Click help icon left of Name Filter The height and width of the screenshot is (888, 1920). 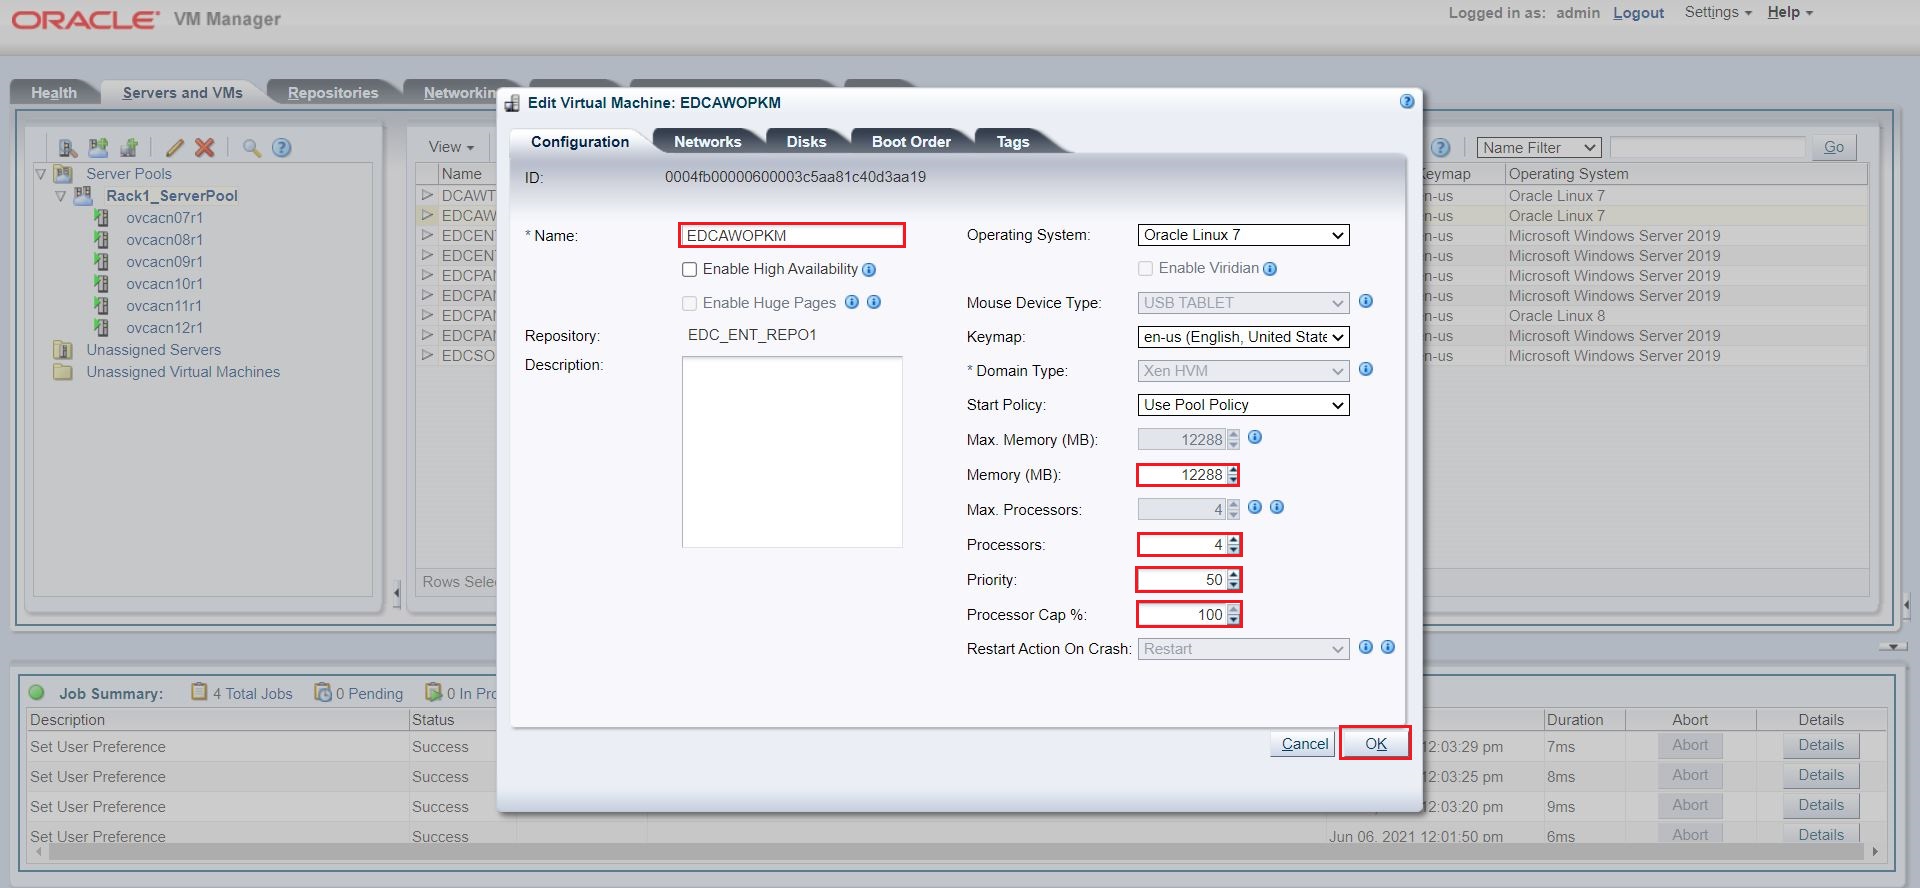1440,148
